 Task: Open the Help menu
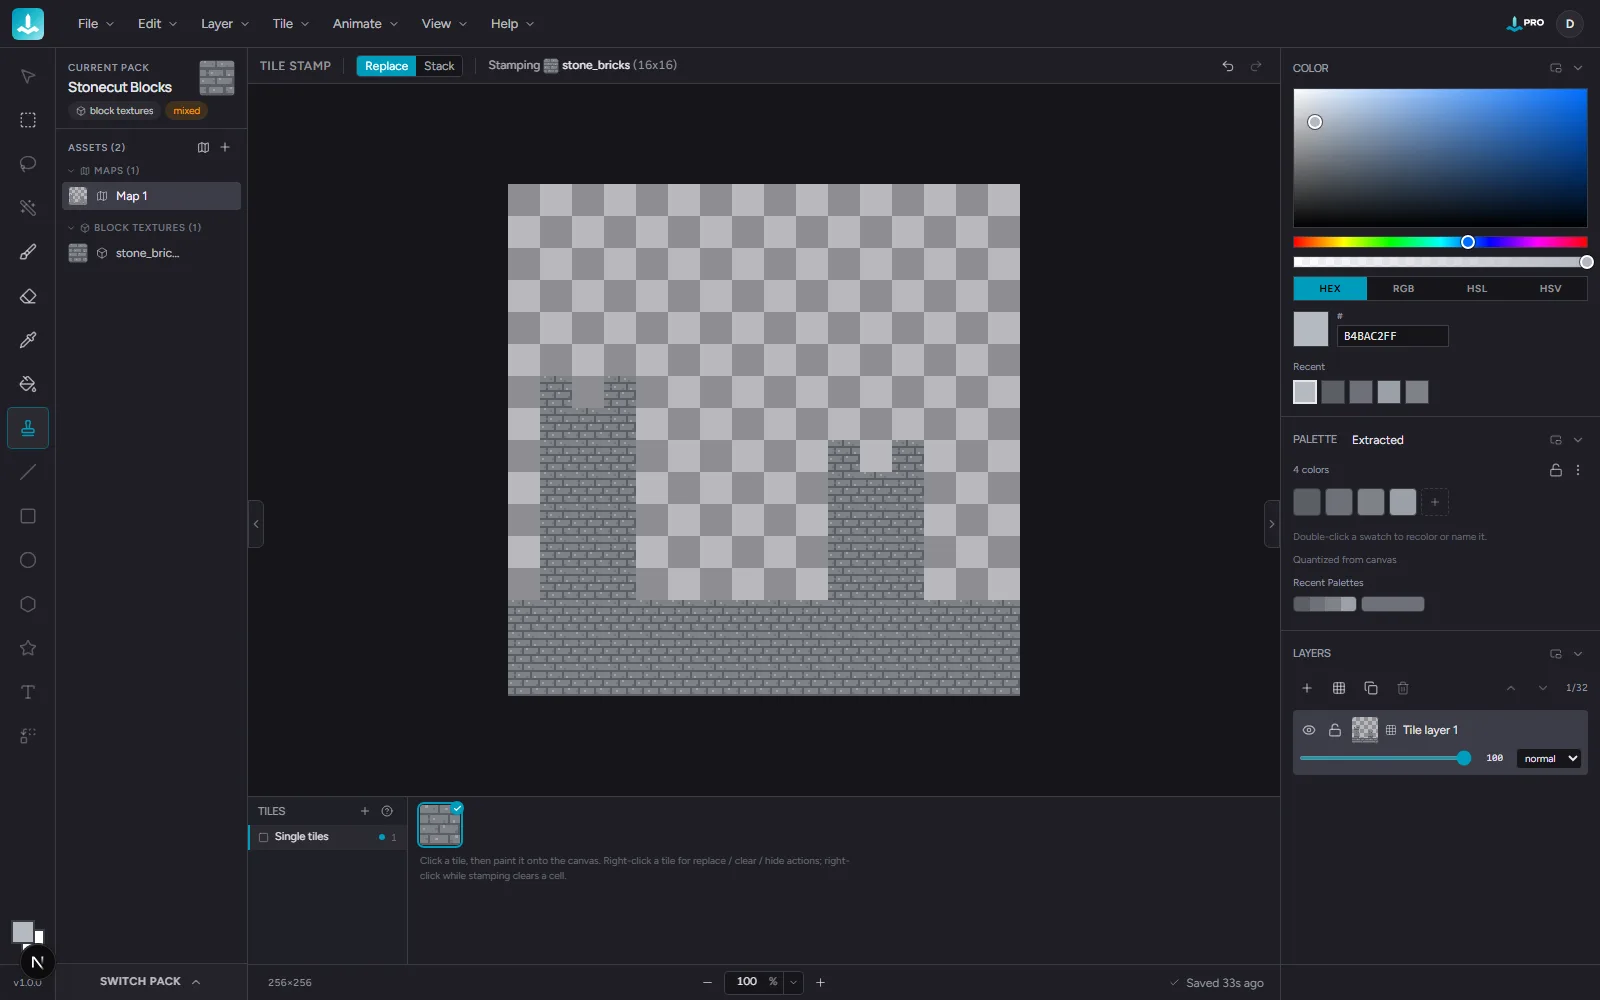coord(512,24)
